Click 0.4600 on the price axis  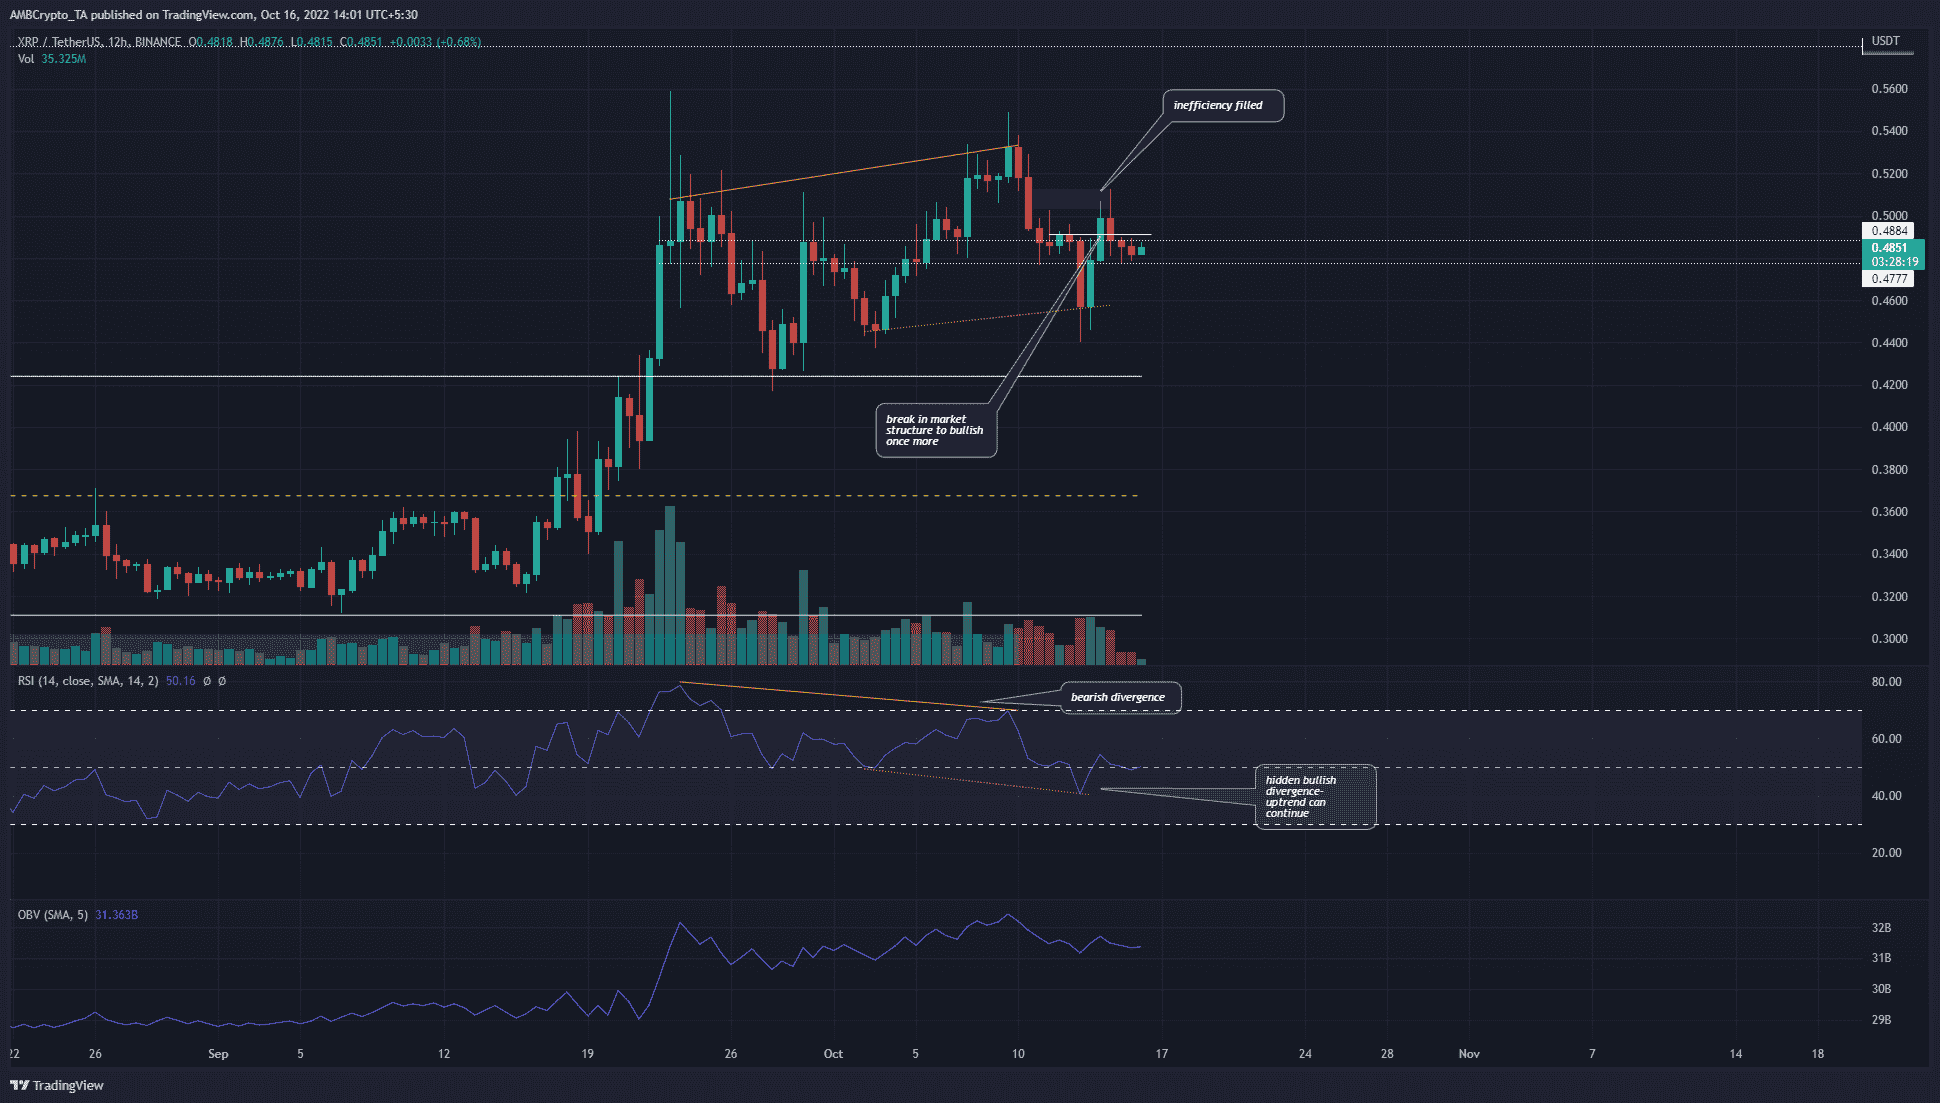(1889, 301)
